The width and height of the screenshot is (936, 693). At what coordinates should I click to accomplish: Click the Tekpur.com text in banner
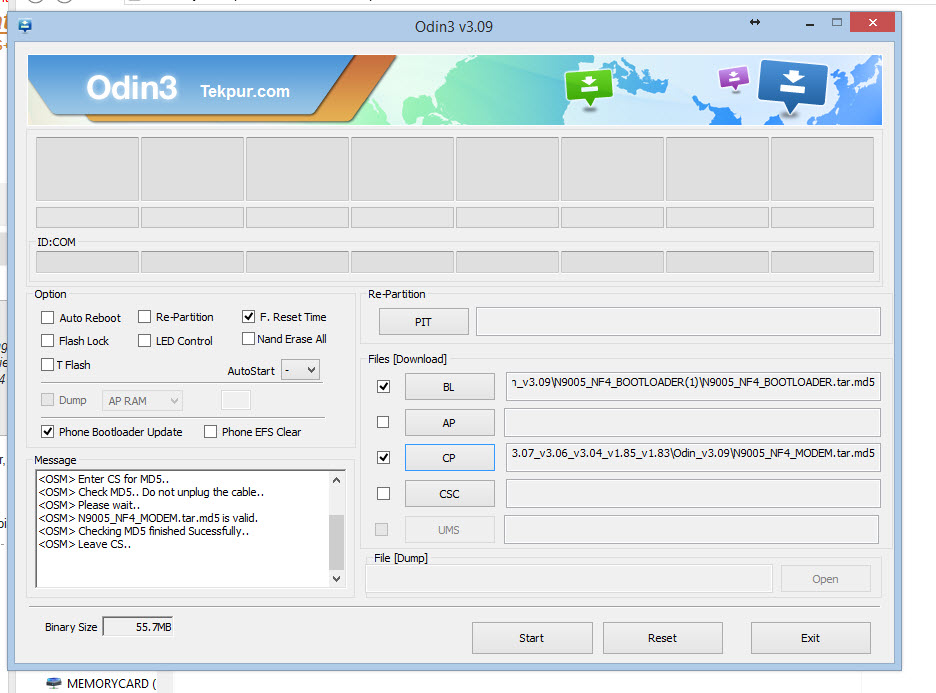pyautogui.click(x=245, y=91)
